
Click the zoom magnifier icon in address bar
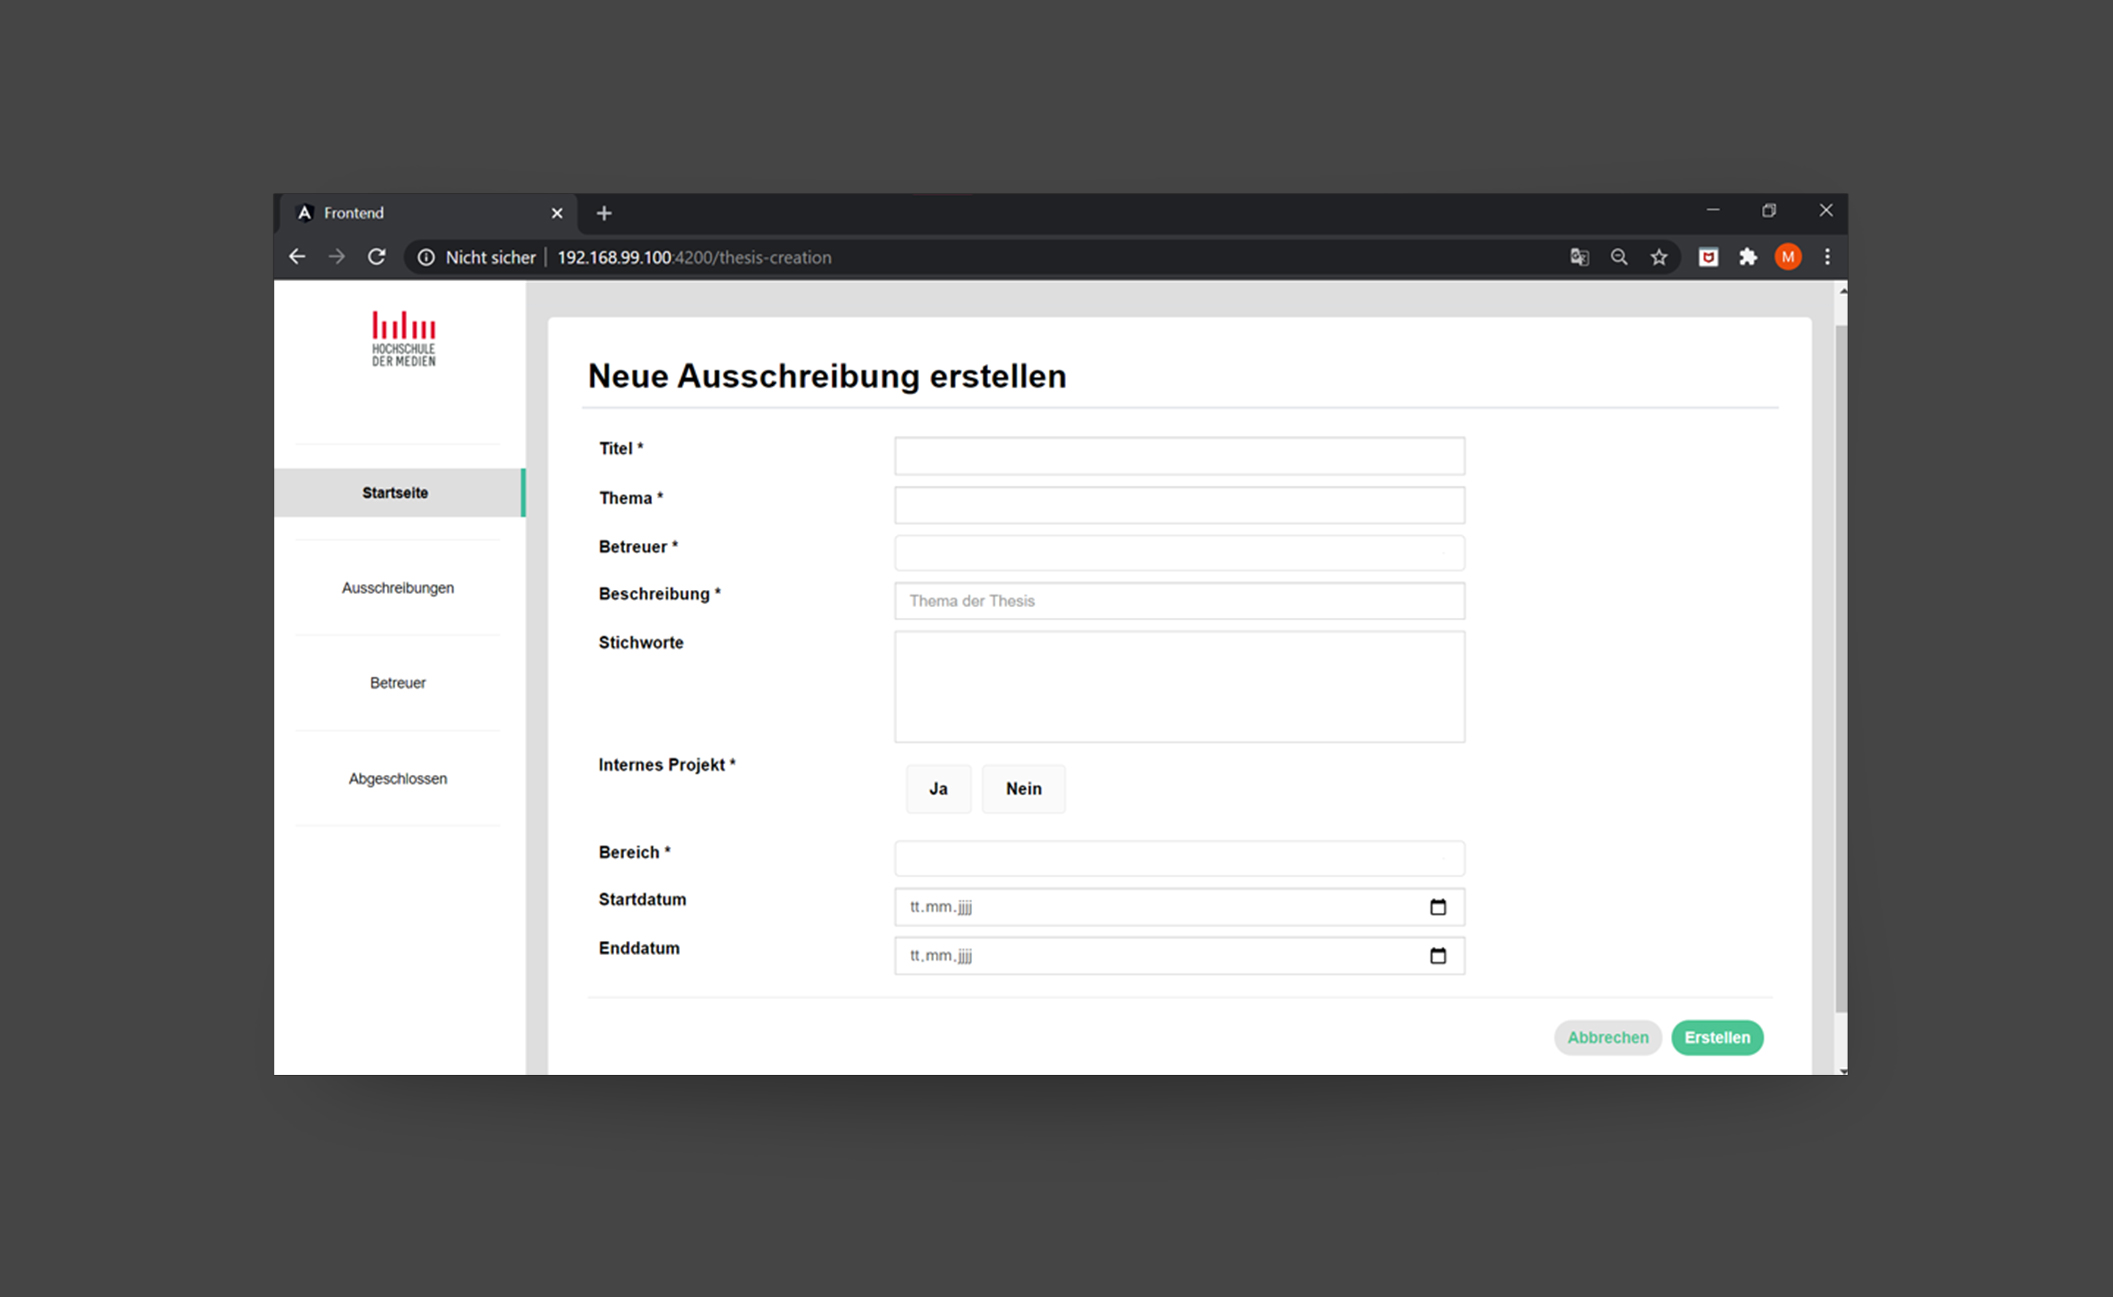pyautogui.click(x=1619, y=257)
